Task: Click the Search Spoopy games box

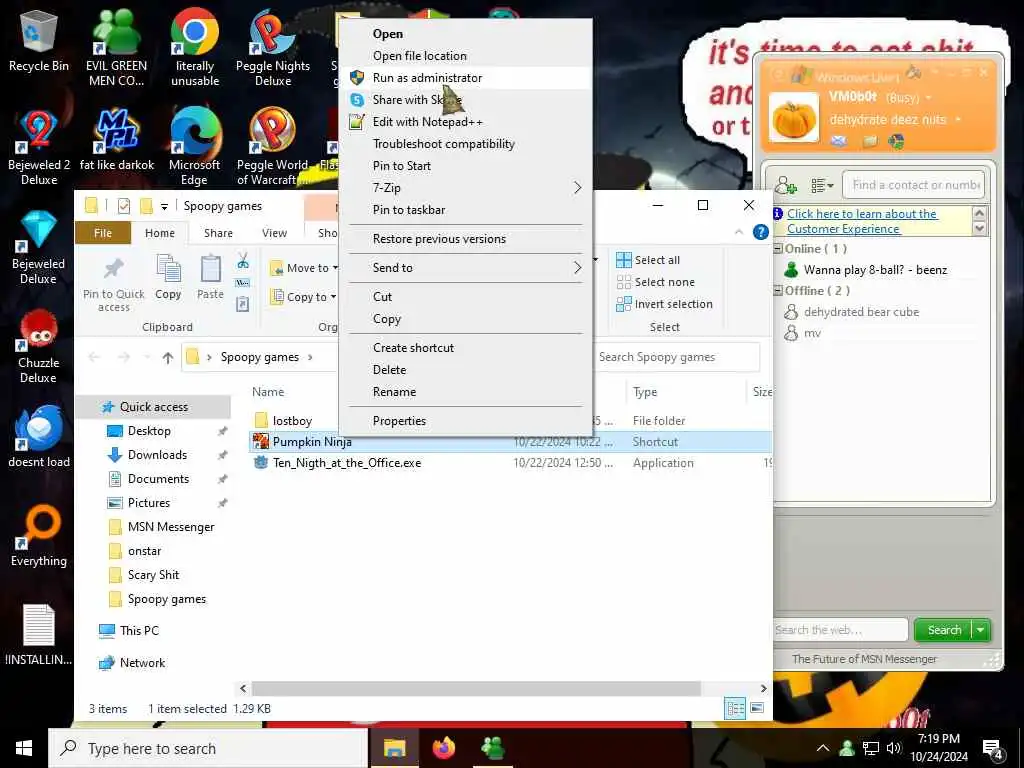Action: click(x=675, y=357)
